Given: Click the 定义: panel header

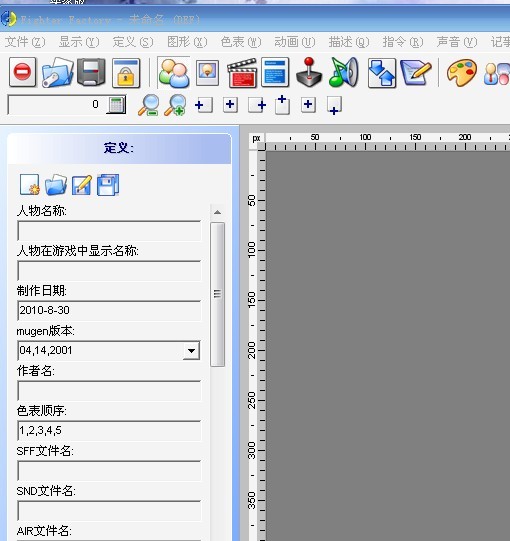Looking at the screenshot, I should coord(119,148).
